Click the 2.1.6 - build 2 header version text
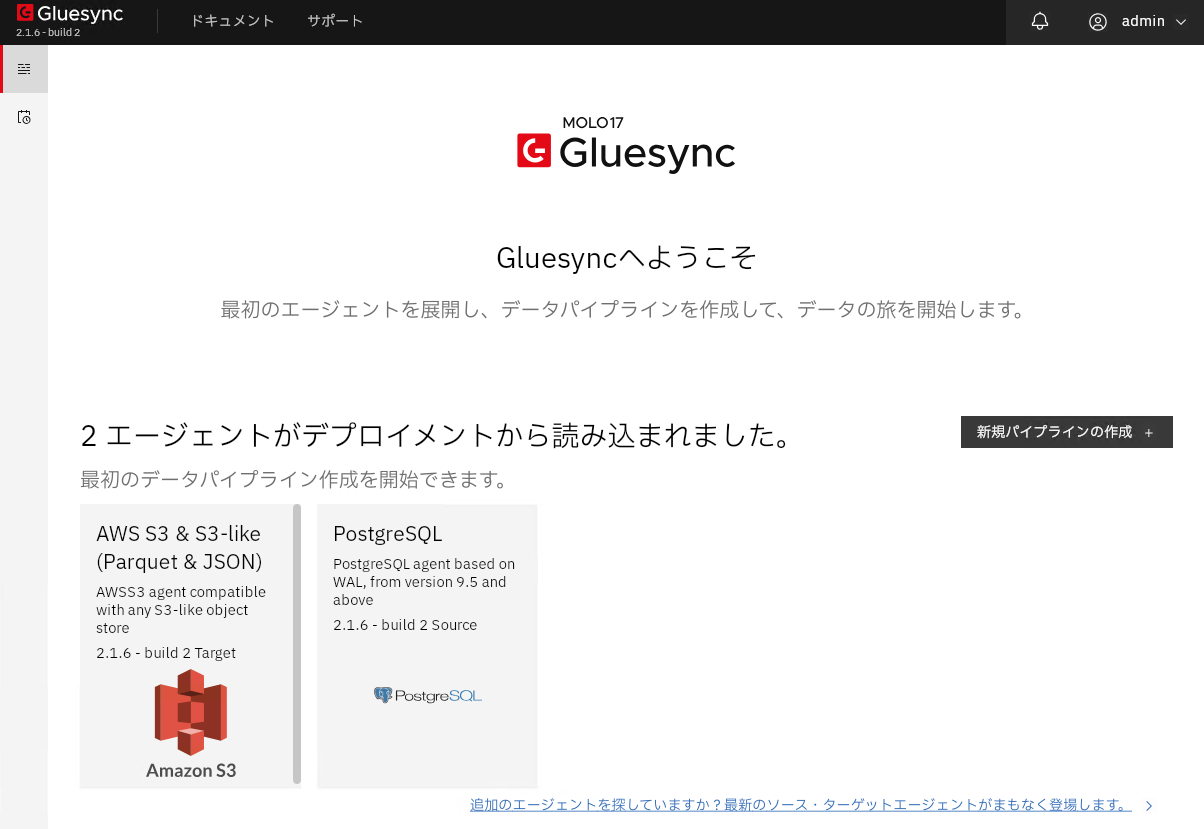Viewport: 1204px width, 829px height. pos(48,33)
